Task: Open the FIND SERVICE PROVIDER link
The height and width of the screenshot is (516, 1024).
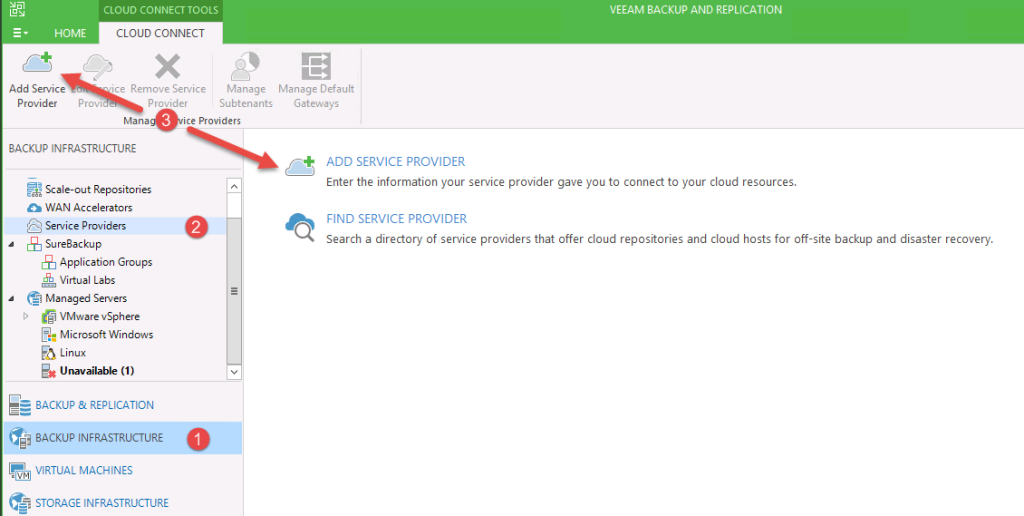Action: click(396, 219)
